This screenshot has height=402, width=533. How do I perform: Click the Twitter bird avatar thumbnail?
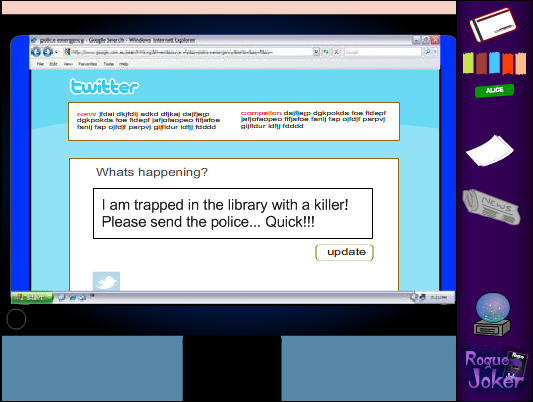pos(106,281)
